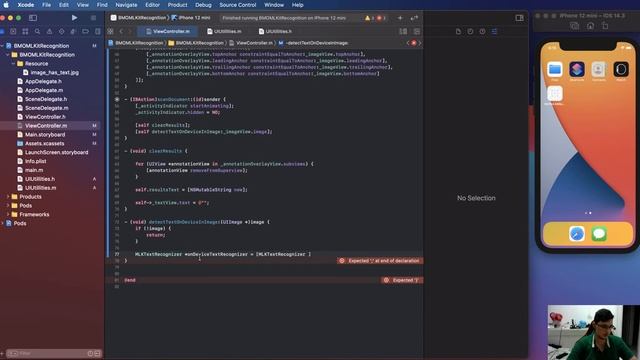Open Messages in the simulator dock
Image resolution: width=640 pixels, height=360 pixels.
(x=599, y=234)
